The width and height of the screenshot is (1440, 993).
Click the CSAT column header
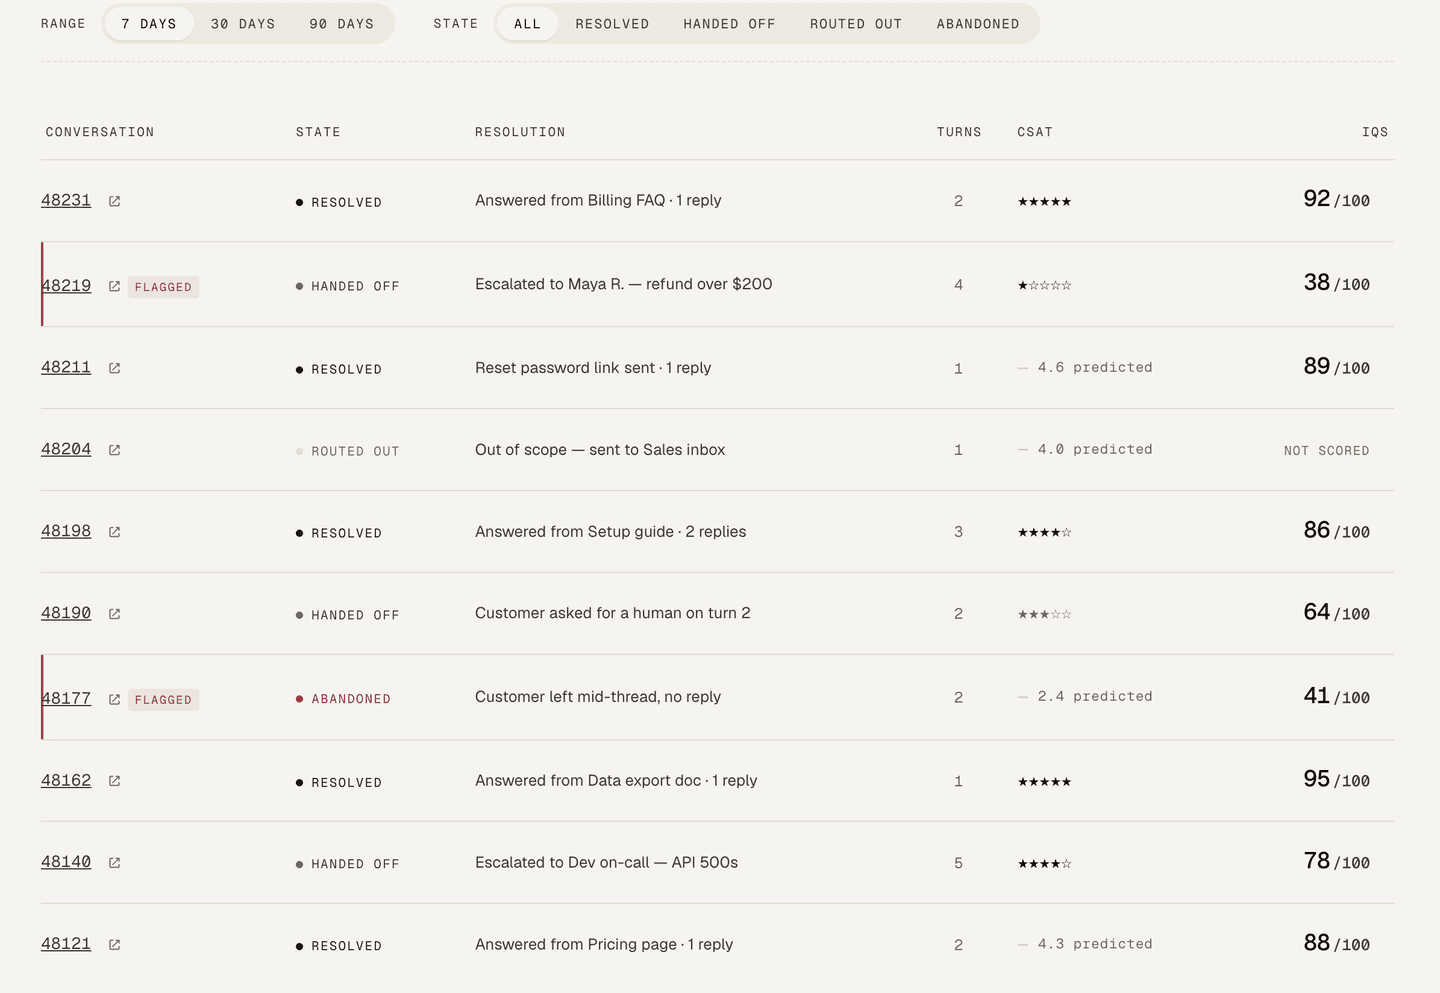(1035, 132)
